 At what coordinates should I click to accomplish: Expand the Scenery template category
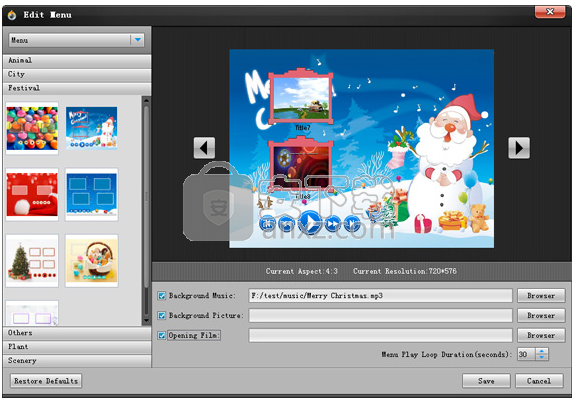[x=77, y=360]
